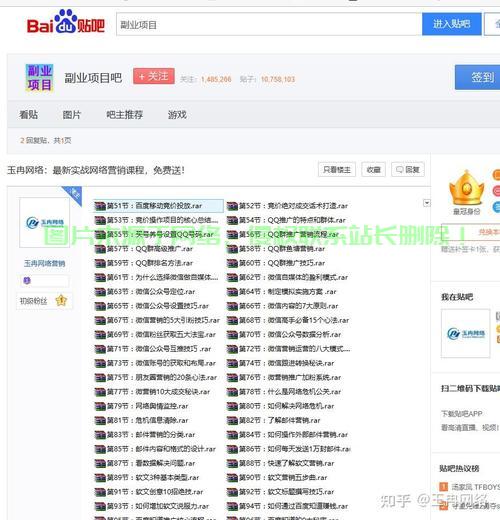
Task: Click the Baidu Tieba logo
Action: pos(66,22)
